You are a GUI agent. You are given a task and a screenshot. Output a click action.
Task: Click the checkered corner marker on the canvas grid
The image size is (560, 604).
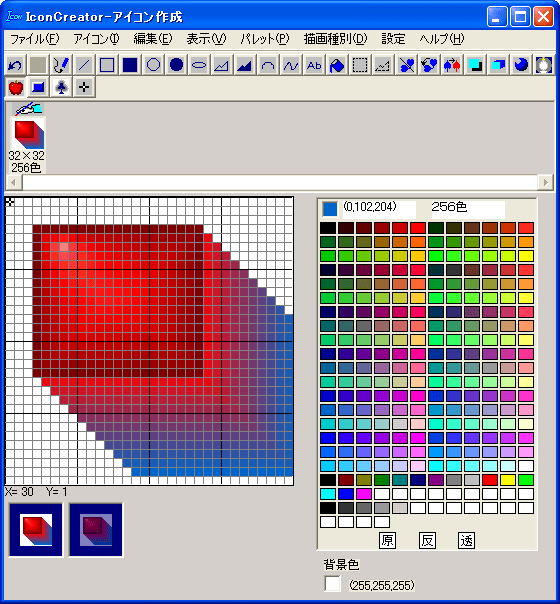[10, 201]
